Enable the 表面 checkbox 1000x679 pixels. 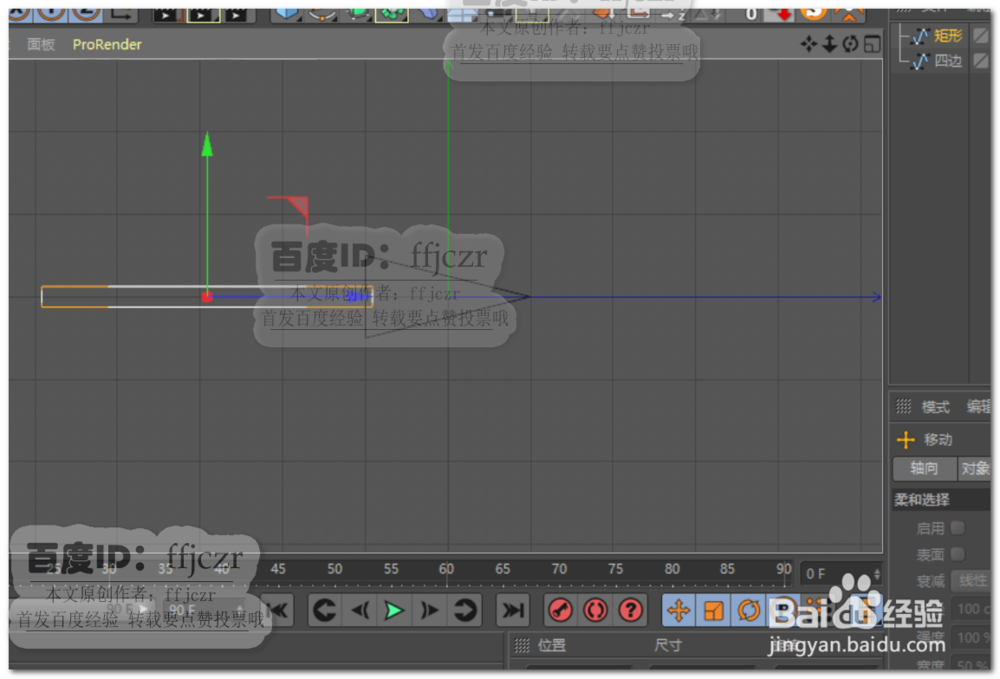pos(957,554)
